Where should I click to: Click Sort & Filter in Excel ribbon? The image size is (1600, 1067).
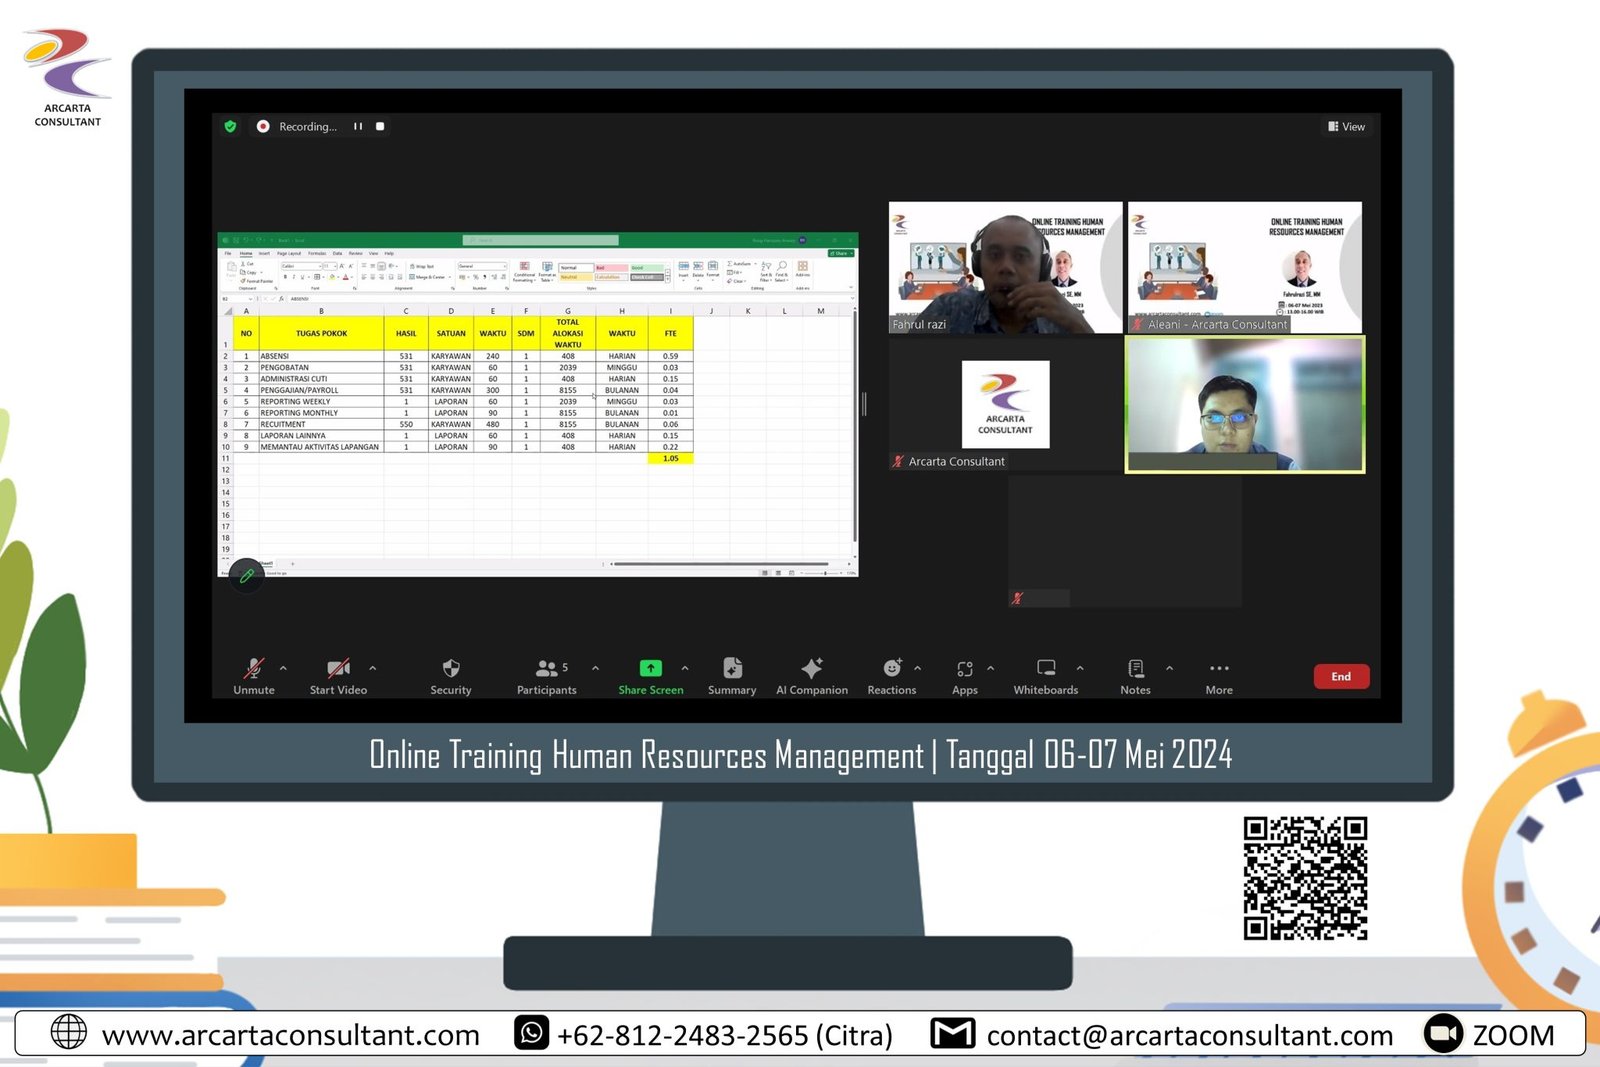(x=766, y=271)
